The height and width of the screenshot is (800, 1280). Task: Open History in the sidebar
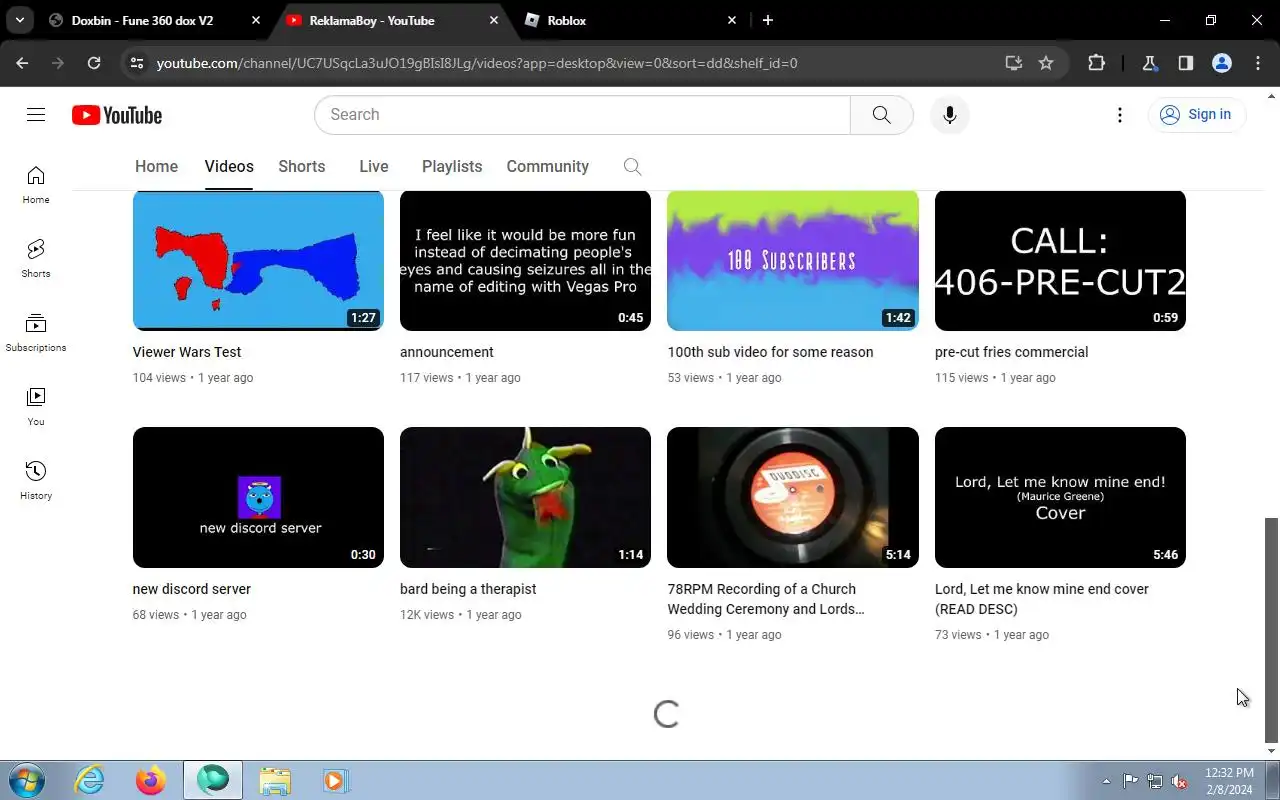tap(36, 481)
